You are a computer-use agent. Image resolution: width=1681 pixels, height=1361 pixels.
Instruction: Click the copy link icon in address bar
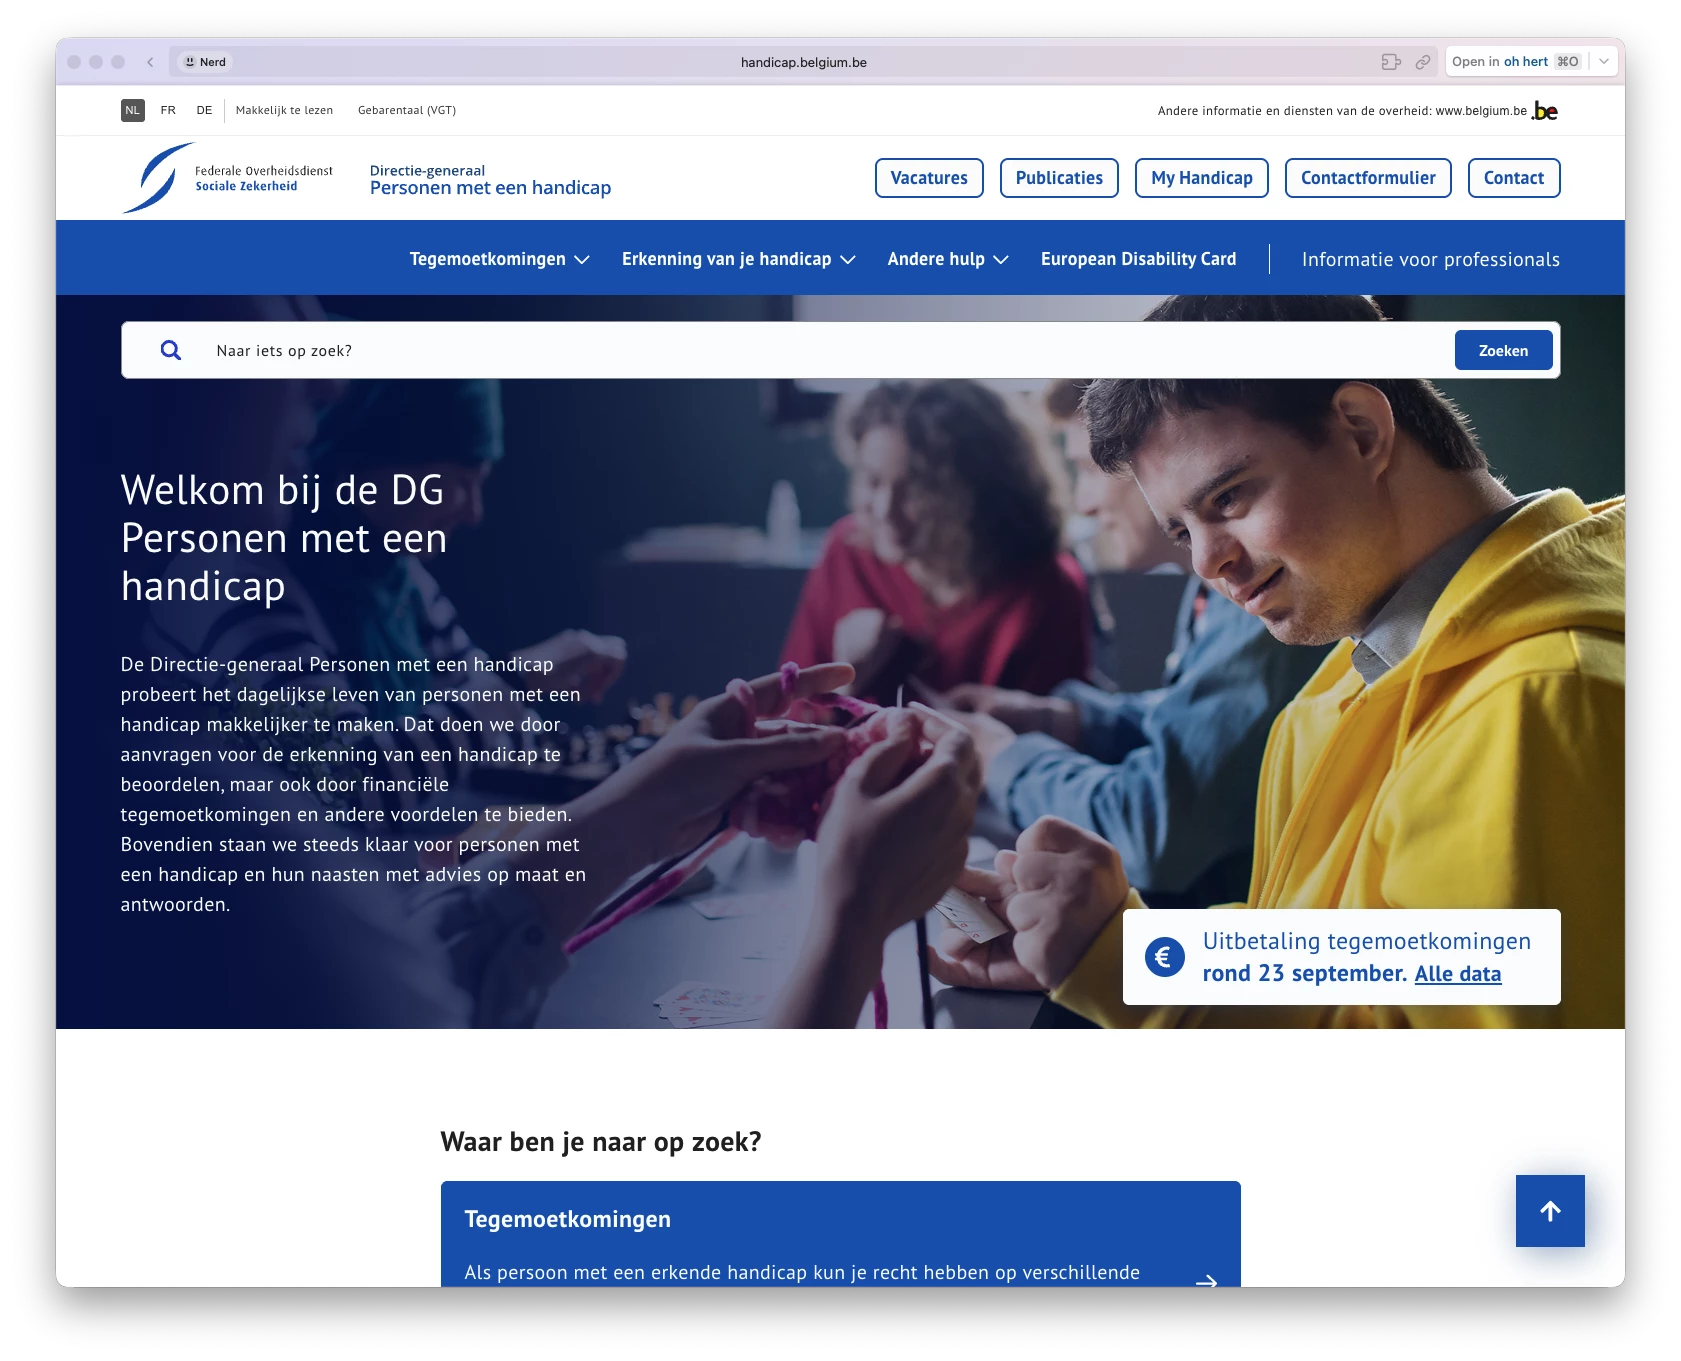(x=1422, y=62)
